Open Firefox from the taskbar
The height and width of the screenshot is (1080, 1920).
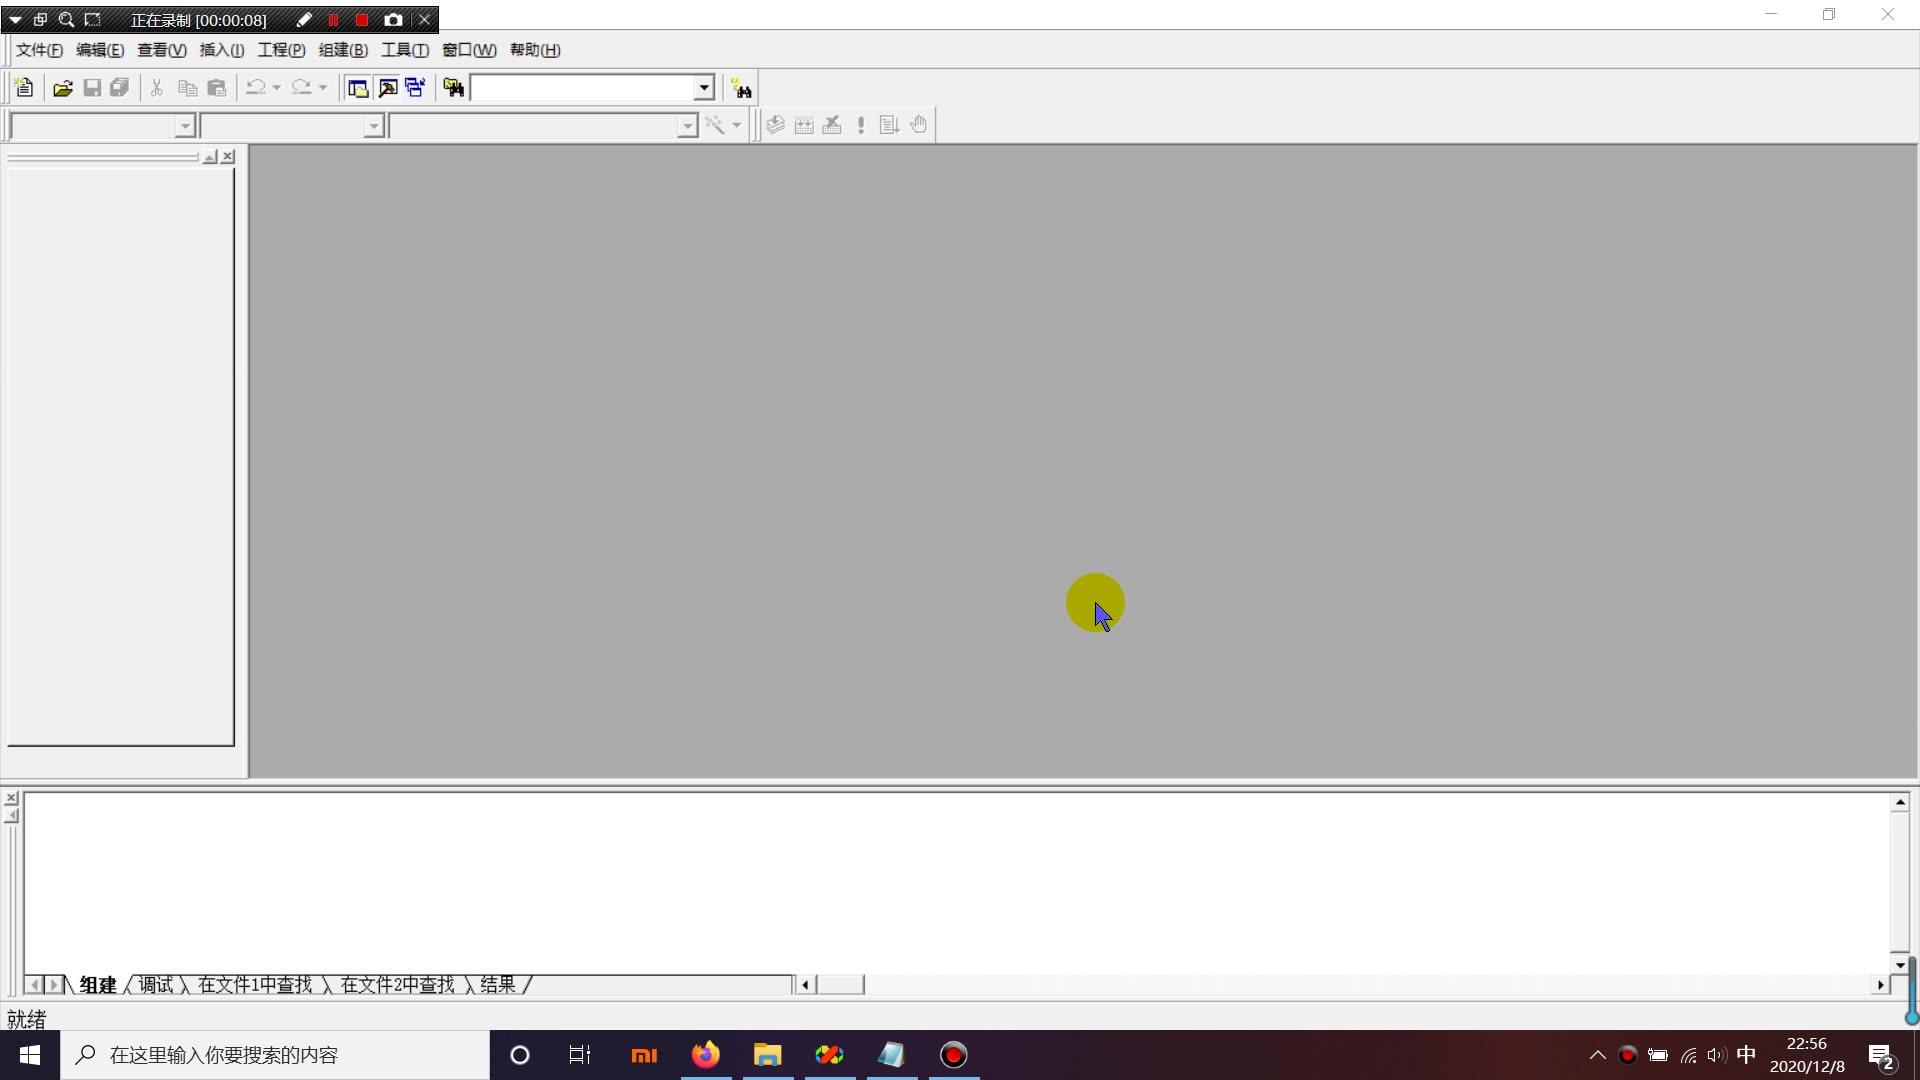pyautogui.click(x=706, y=1055)
